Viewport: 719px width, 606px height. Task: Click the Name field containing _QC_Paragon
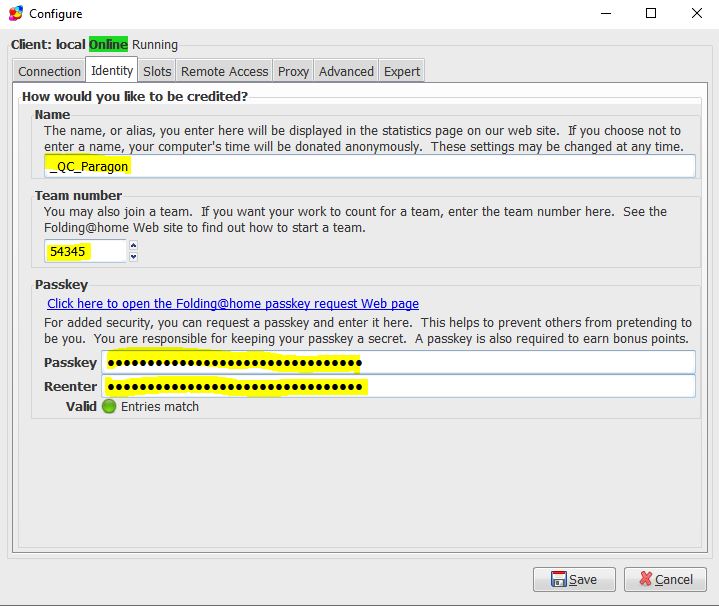tap(370, 166)
